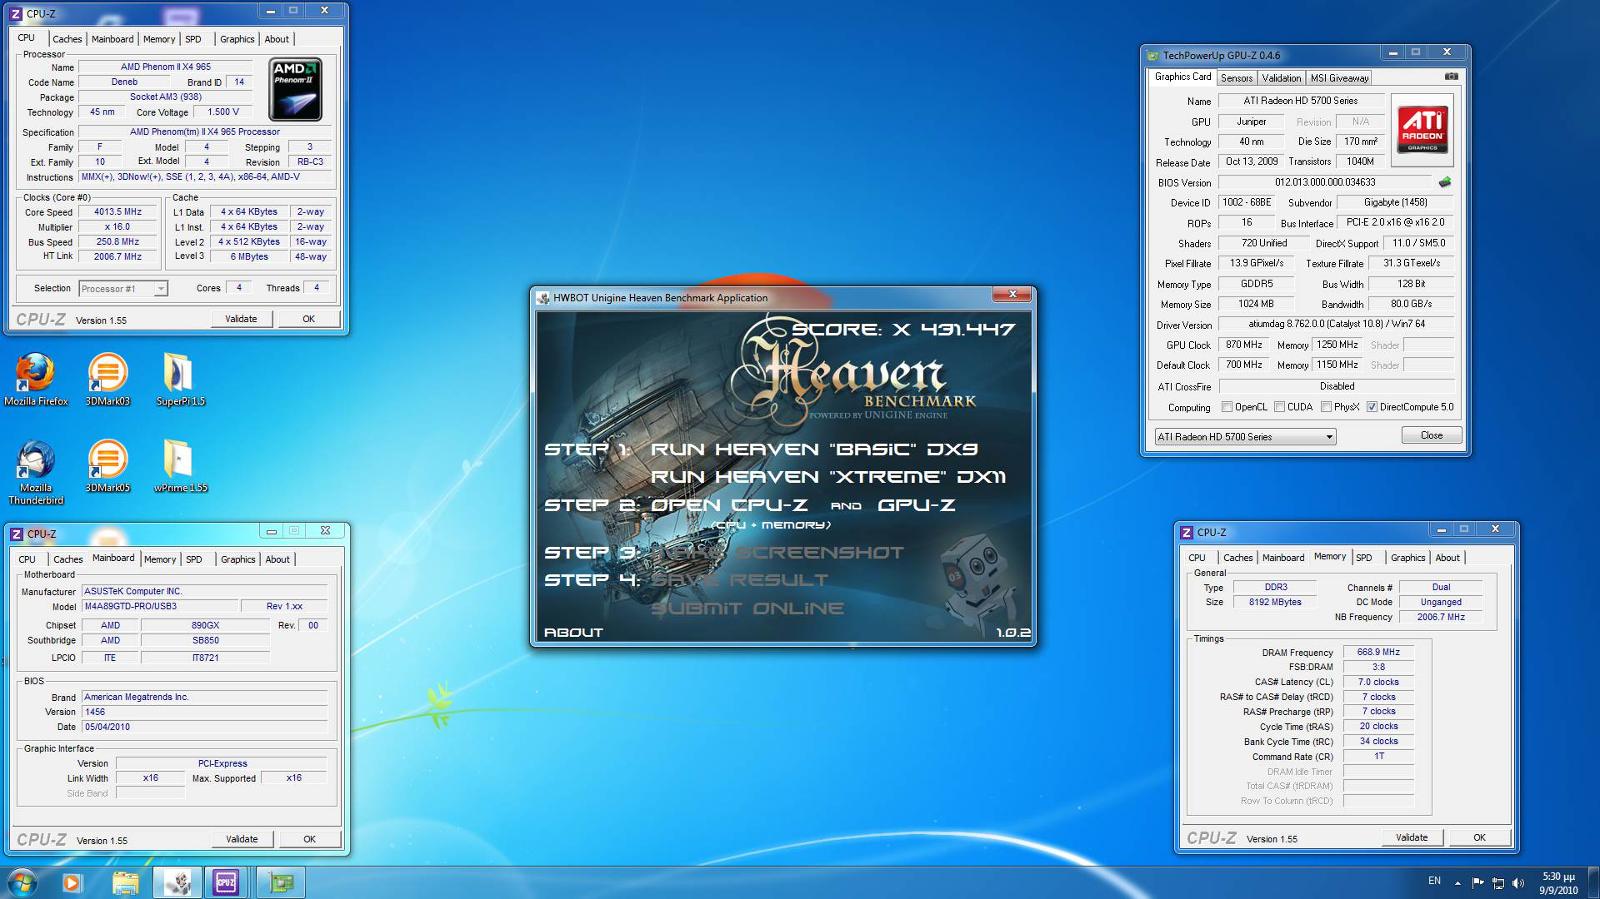Click SAVE RESULT in Heaven app

739,580
